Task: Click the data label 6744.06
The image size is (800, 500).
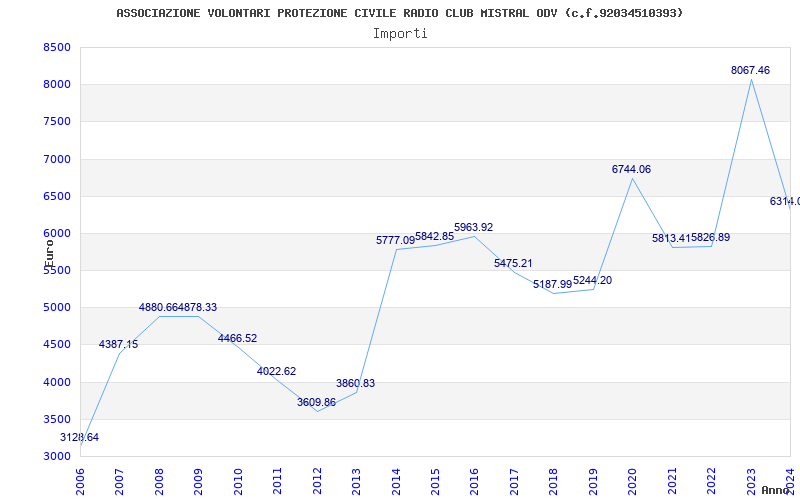Action: (x=631, y=169)
